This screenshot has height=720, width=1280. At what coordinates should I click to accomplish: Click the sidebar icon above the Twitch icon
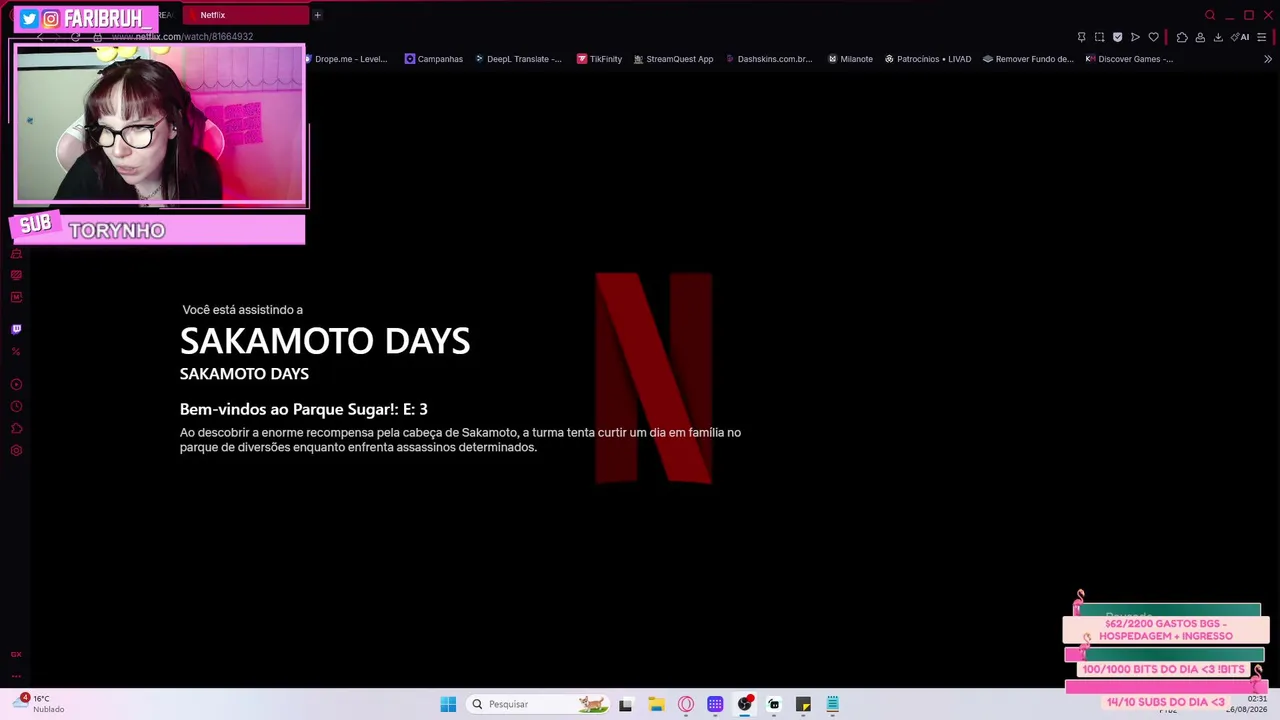click(16, 297)
